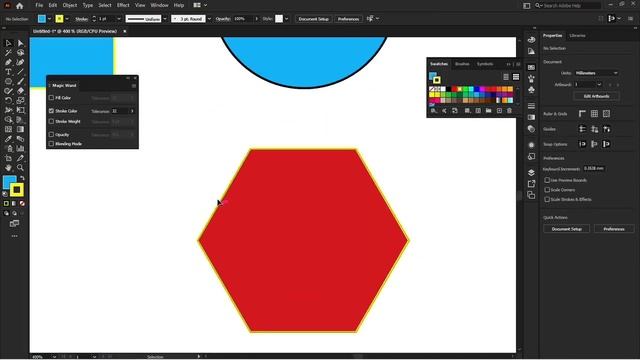Show rulers in Ruler & Grids

[582, 114]
